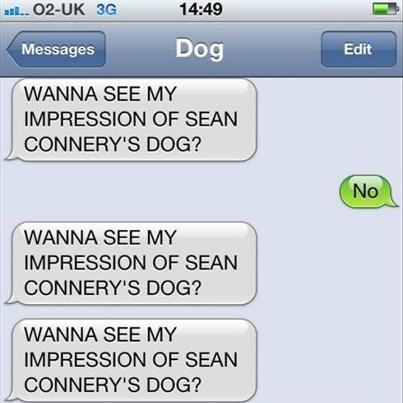Tap the pointed arrow tip of Messages button
The height and width of the screenshot is (403, 403).
[11, 49]
